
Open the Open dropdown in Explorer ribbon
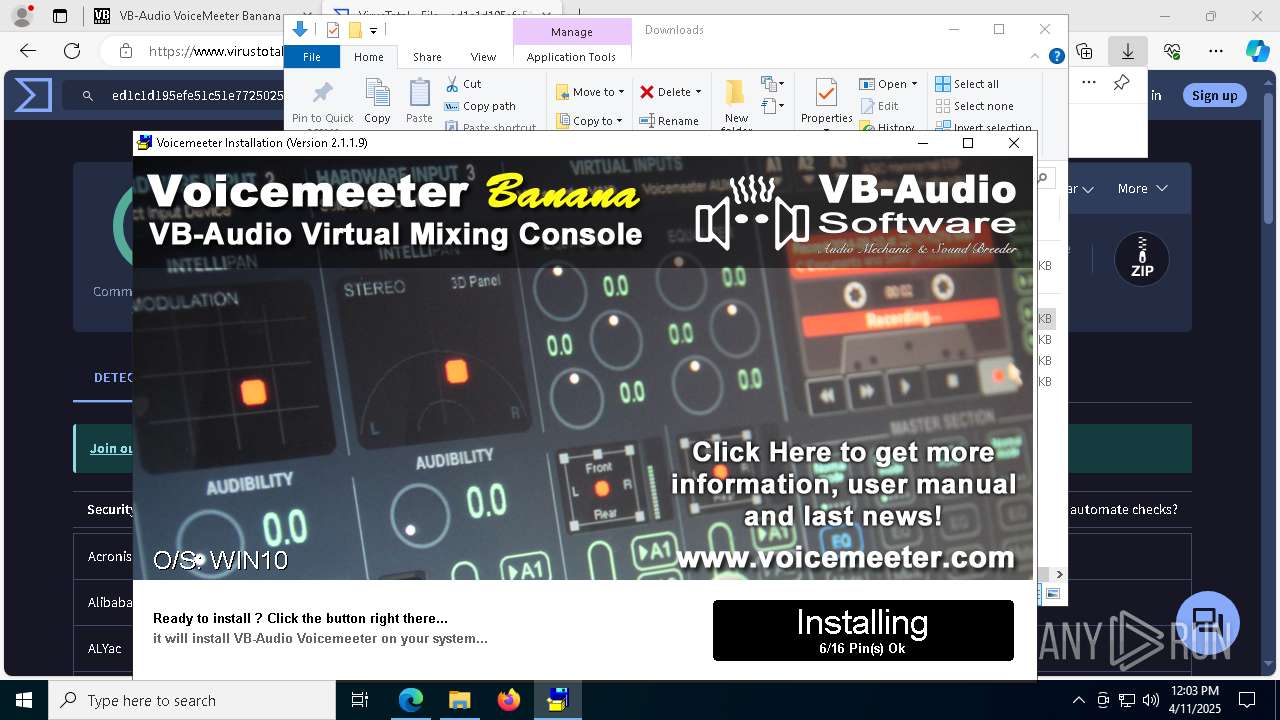point(888,84)
